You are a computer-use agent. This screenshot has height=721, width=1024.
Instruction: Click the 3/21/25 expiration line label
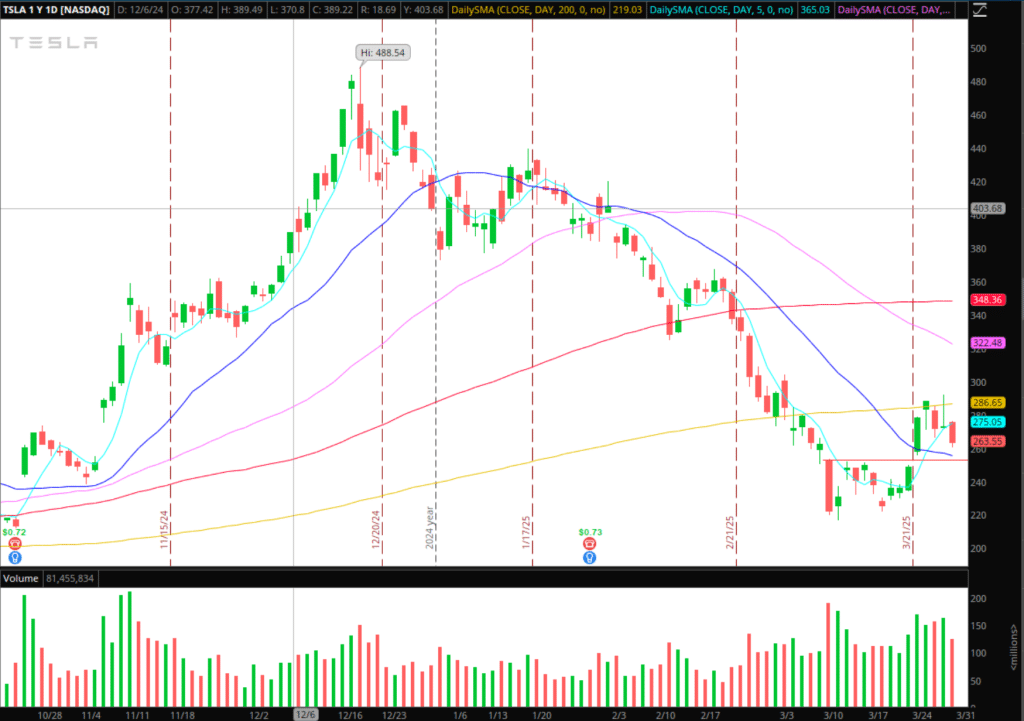tap(907, 532)
